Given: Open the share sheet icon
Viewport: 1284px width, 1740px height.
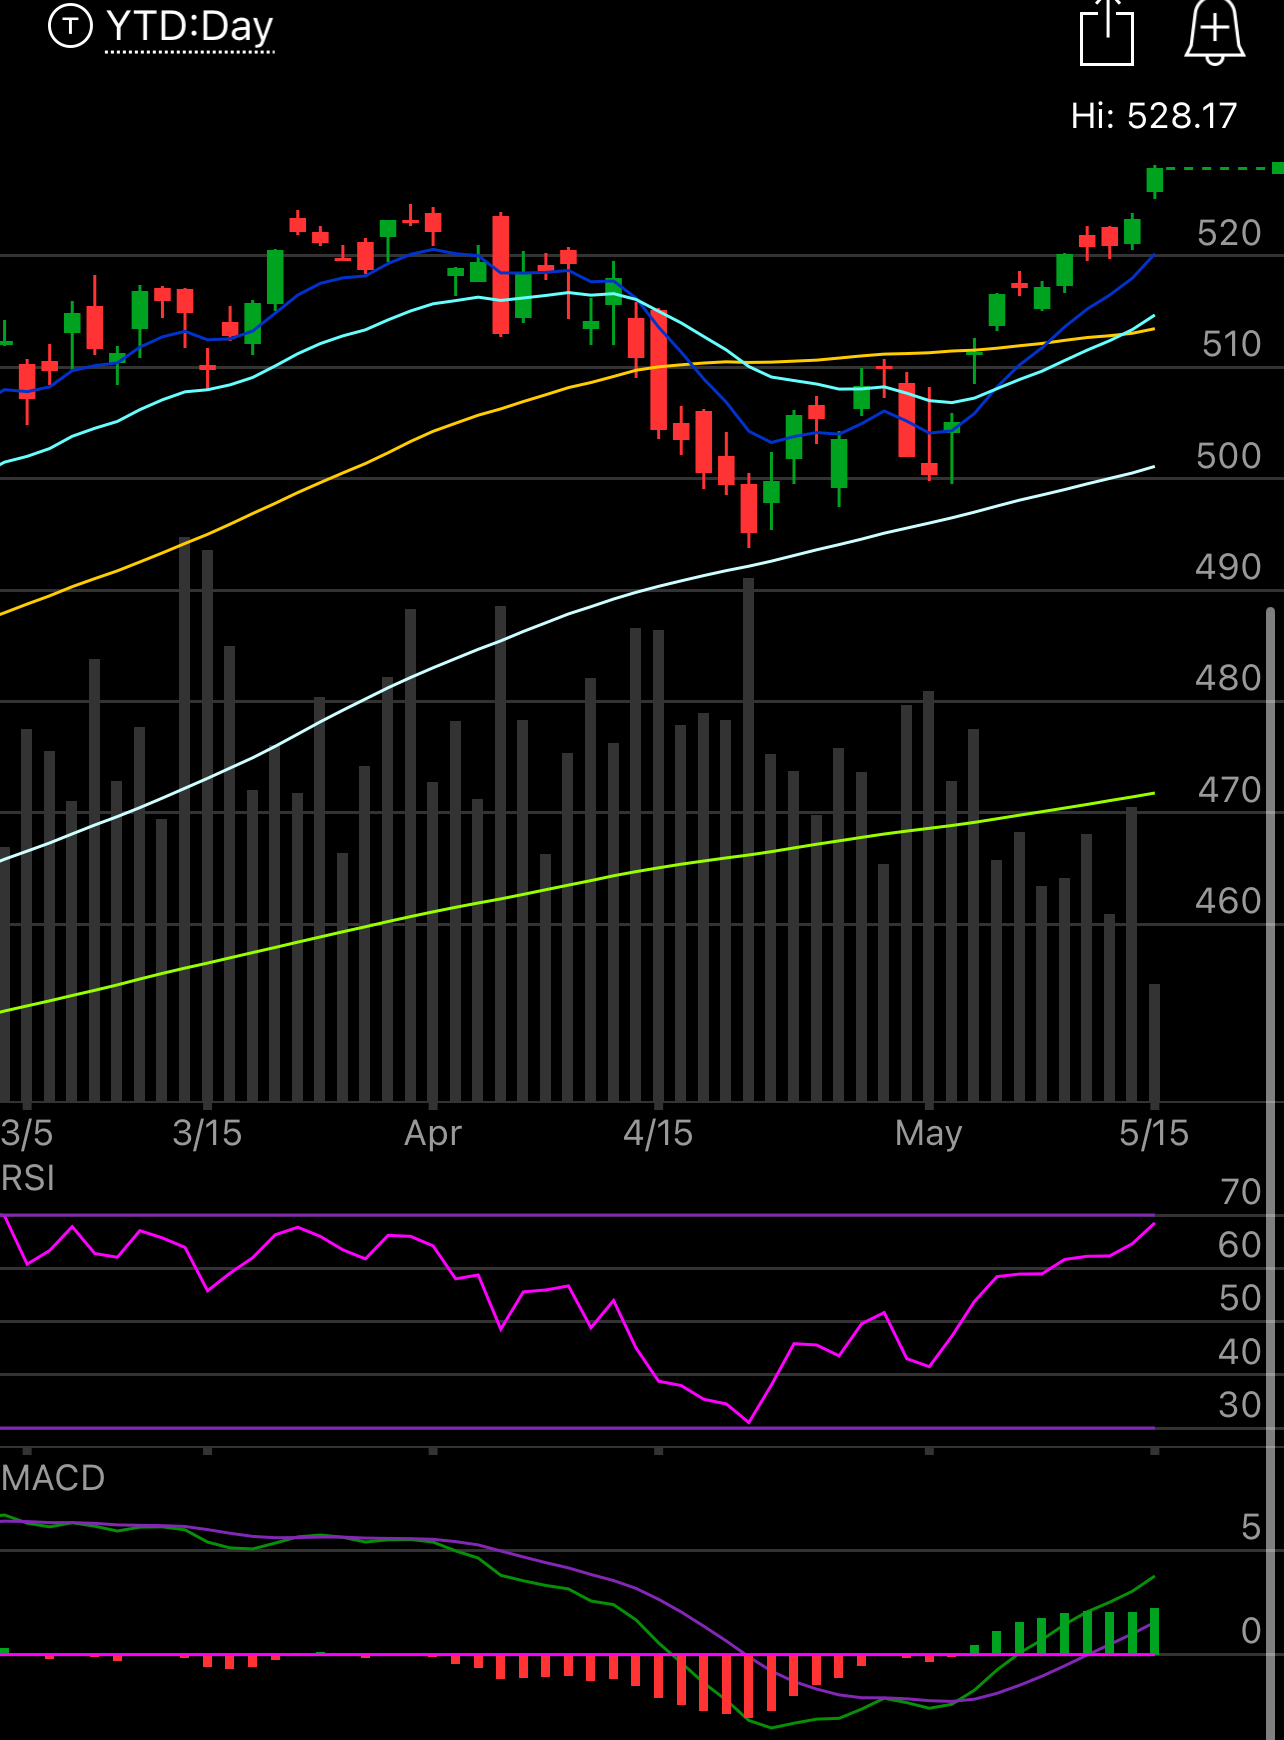Looking at the screenshot, I should pyautogui.click(x=1107, y=33).
